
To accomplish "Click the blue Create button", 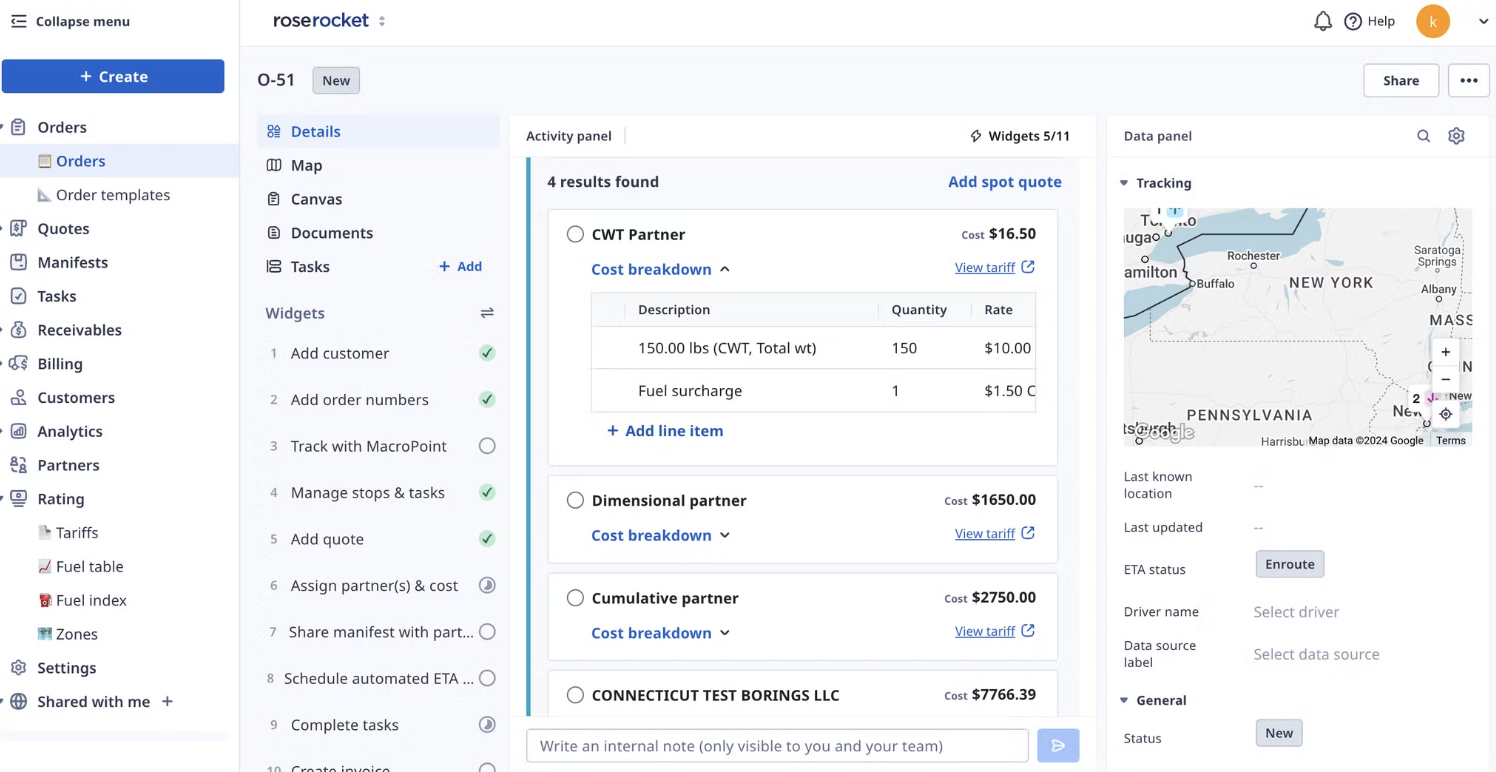I will tap(113, 76).
